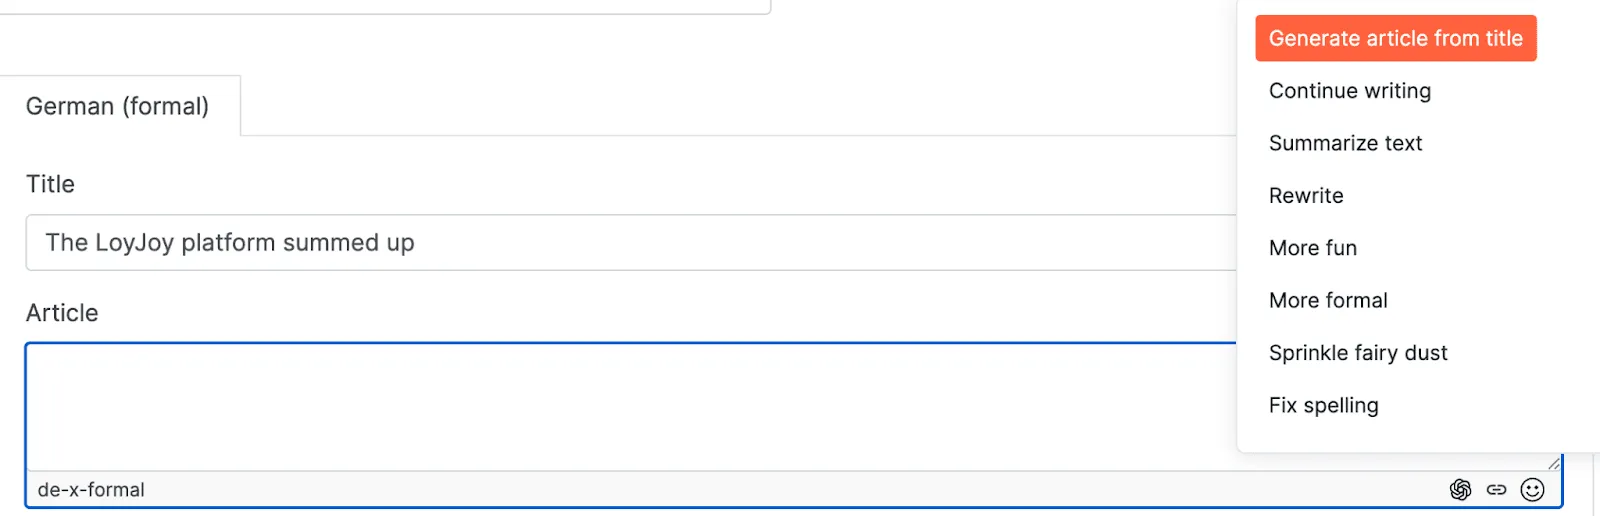Select Sprinkle fairy dust
This screenshot has height=517, width=1600.
(x=1358, y=353)
